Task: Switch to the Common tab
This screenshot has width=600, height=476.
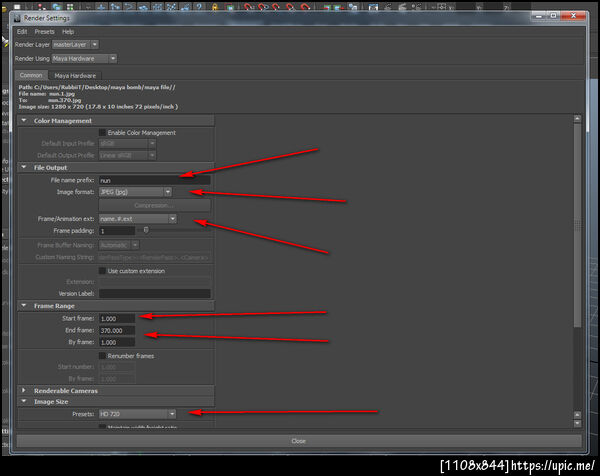Action: pos(31,75)
